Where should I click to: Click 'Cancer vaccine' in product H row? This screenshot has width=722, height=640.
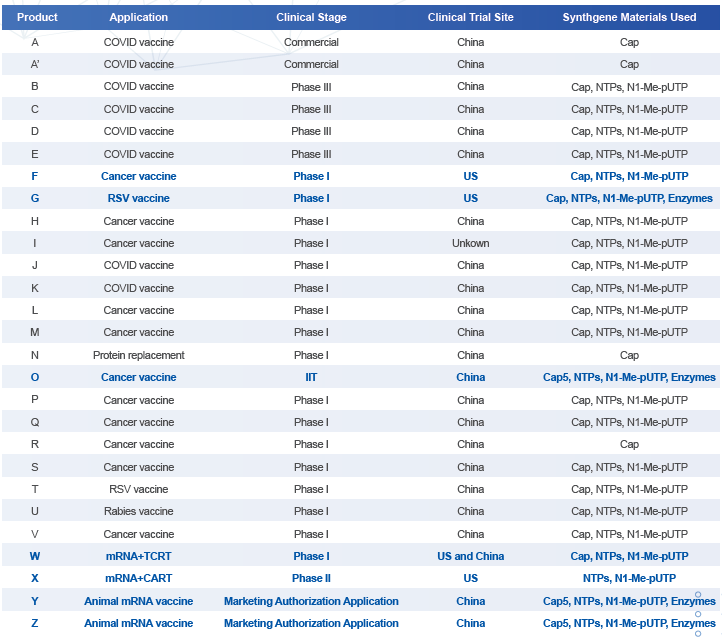click(139, 221)
